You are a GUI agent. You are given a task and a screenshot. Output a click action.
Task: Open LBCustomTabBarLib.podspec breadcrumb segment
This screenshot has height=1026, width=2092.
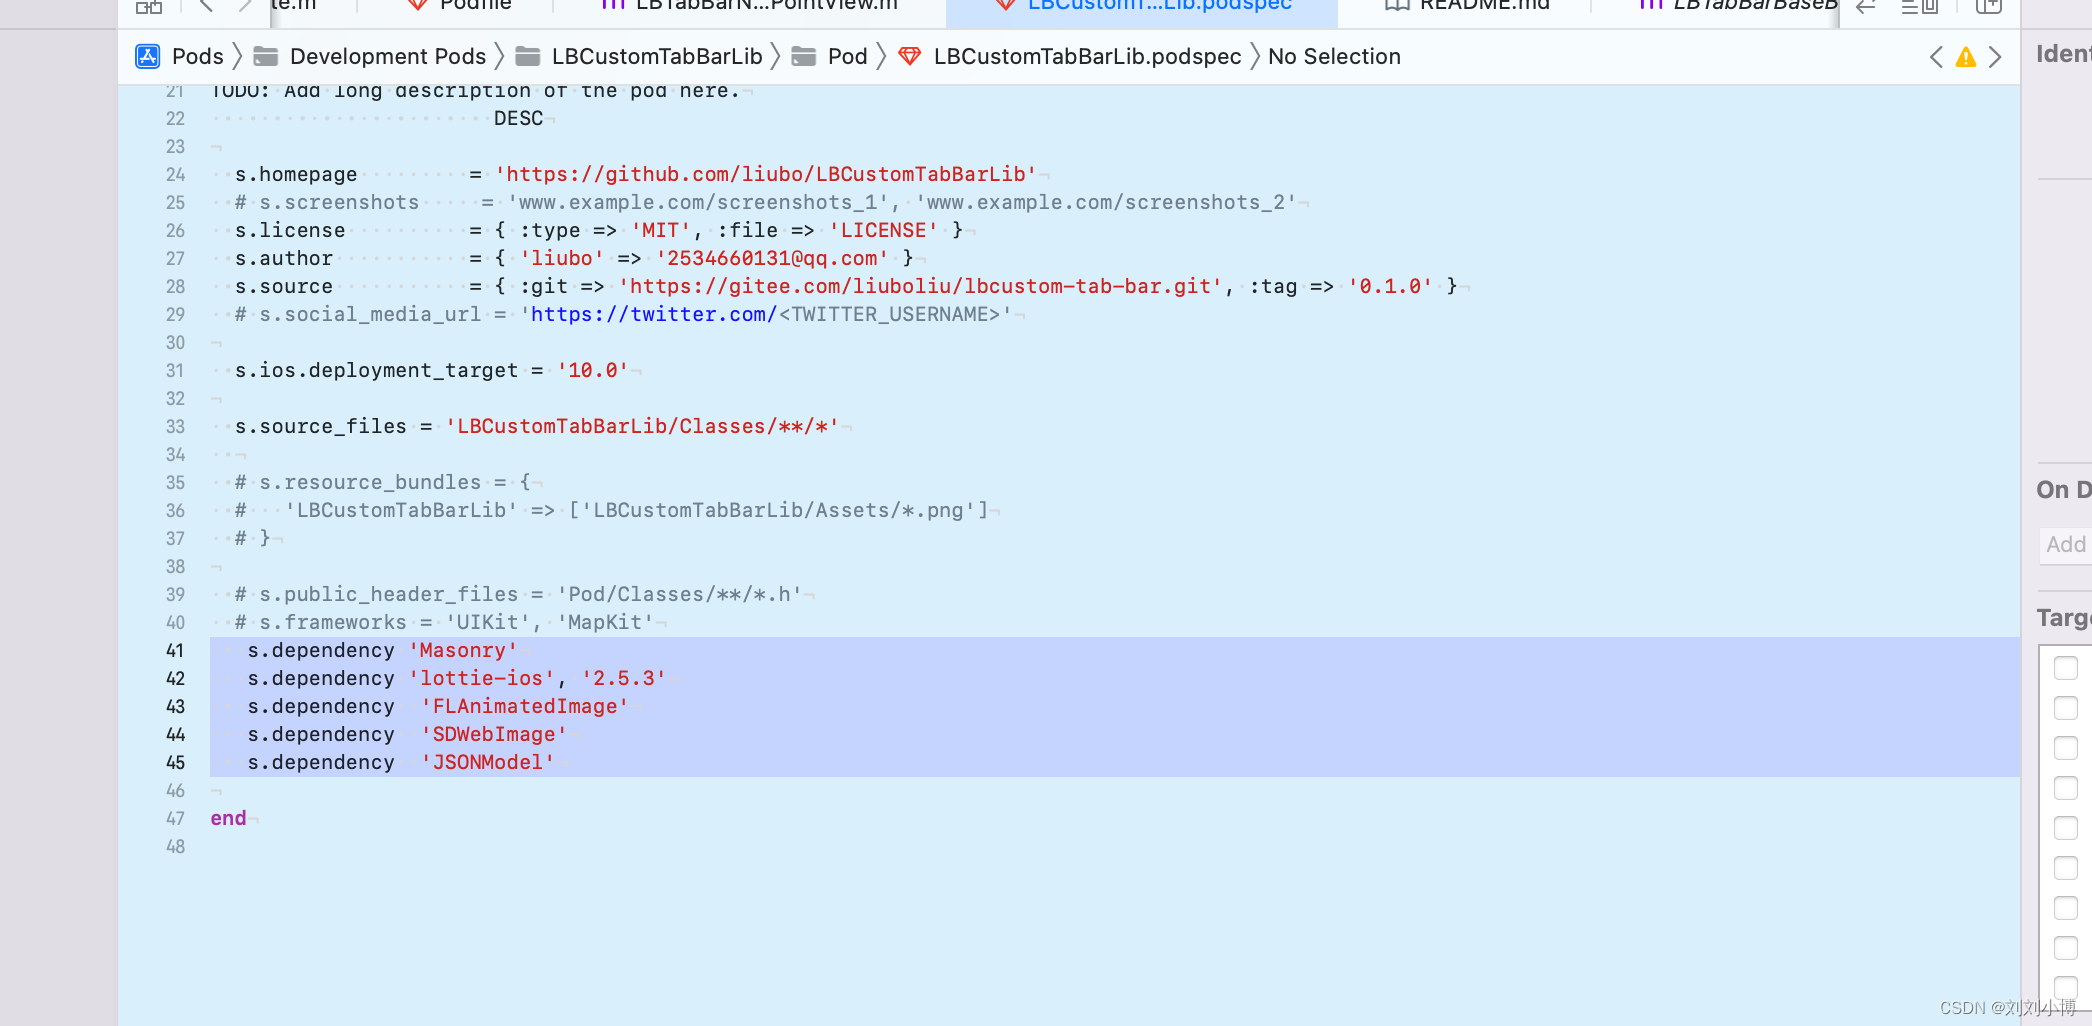pyautogui.click(x=1088, y=56)
